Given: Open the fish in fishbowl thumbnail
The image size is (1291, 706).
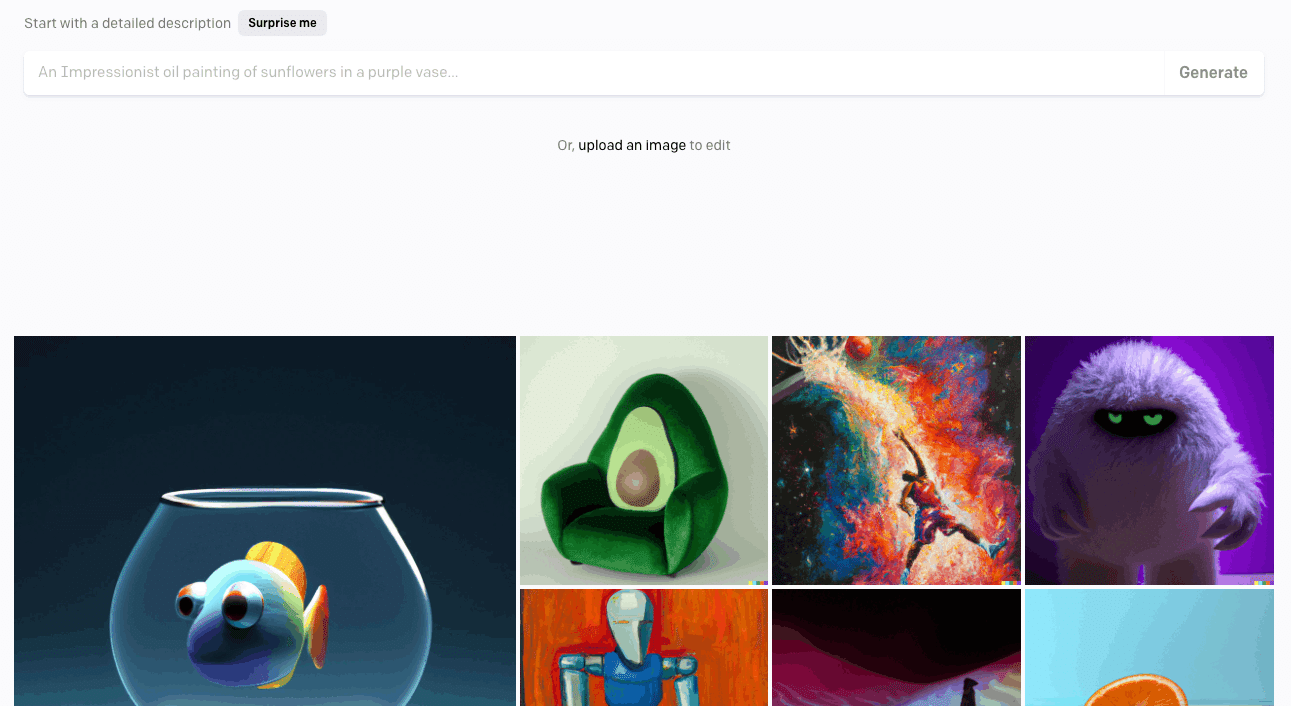Looking at the screenshot, I should (265, 521).
